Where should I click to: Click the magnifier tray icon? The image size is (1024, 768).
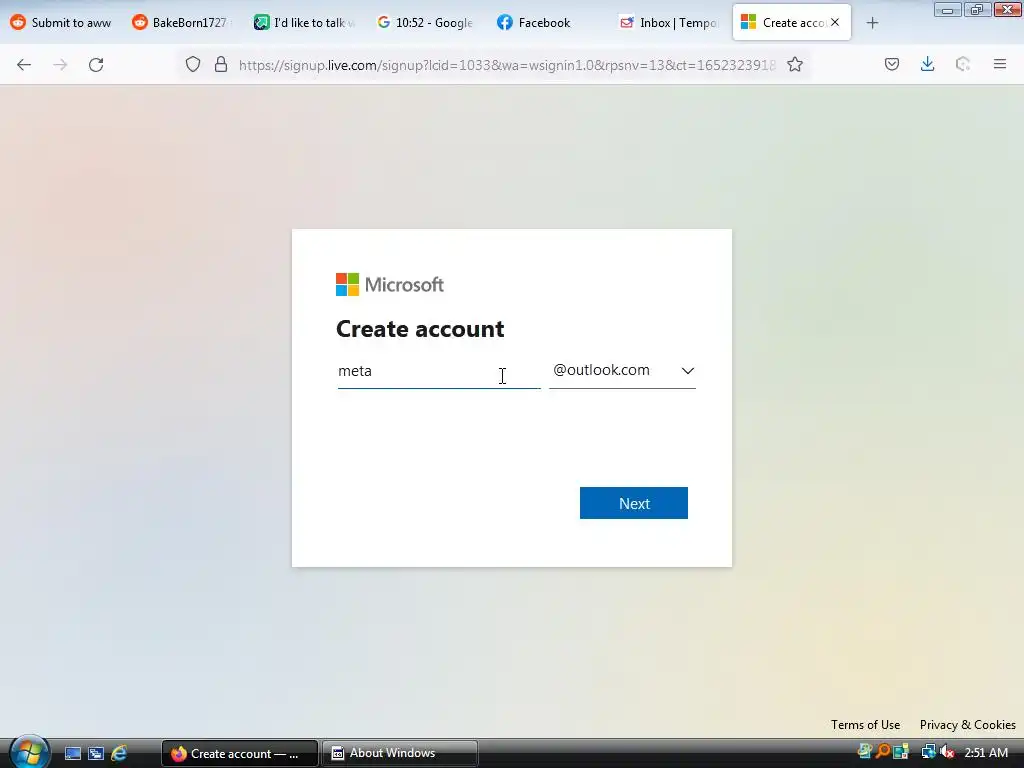(883, 752)
